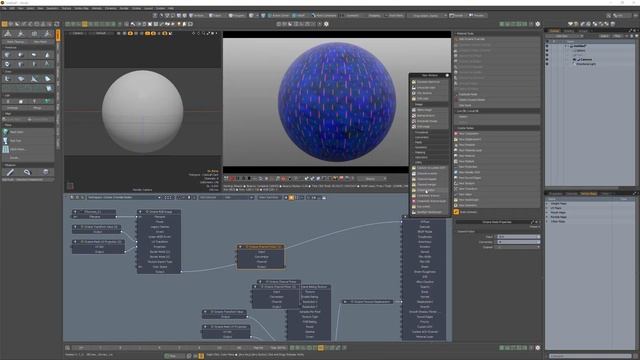Click the magnifier icon at the timeline bar's left end
This screenshot has height=360, width=640.
click(67, 348)
